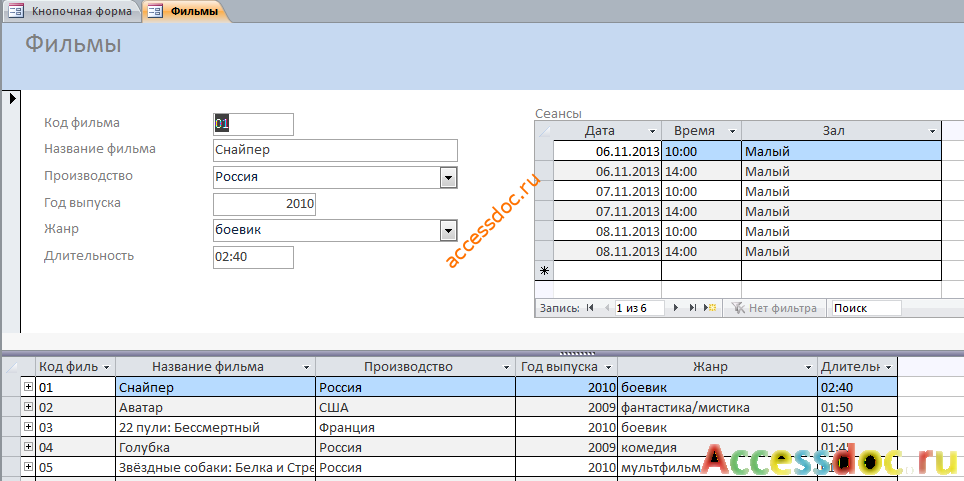Open Дата column filter dropdown

(652, 131)
